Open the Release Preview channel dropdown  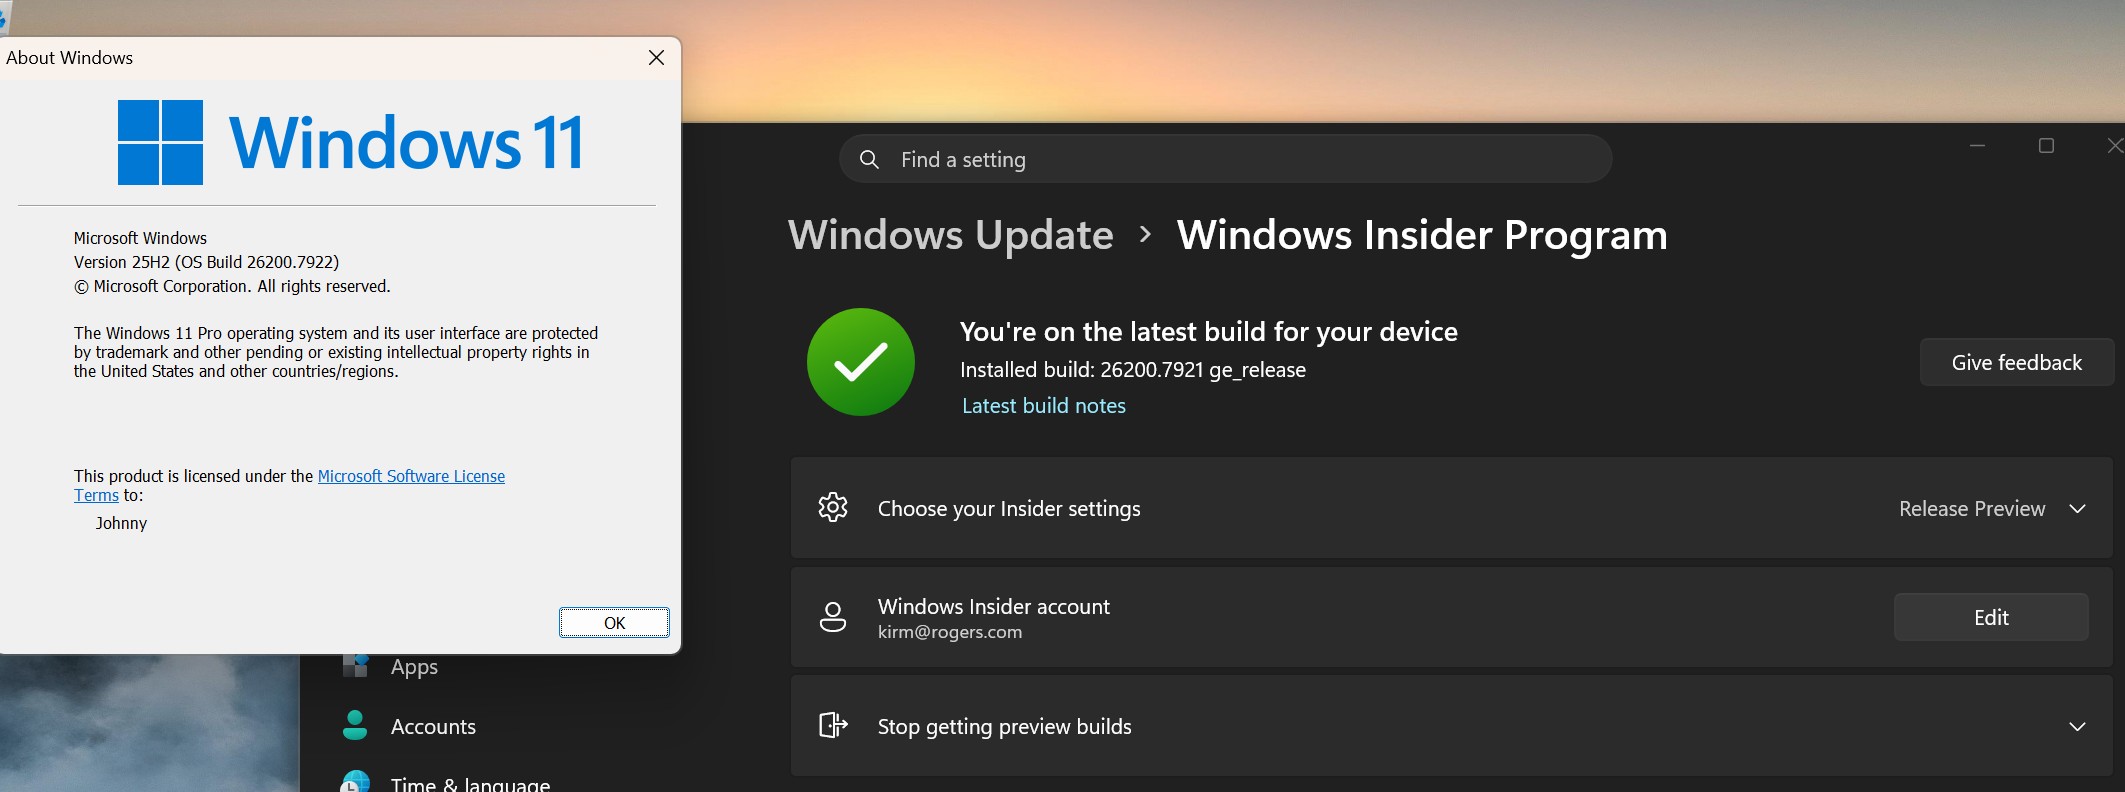1992,509
